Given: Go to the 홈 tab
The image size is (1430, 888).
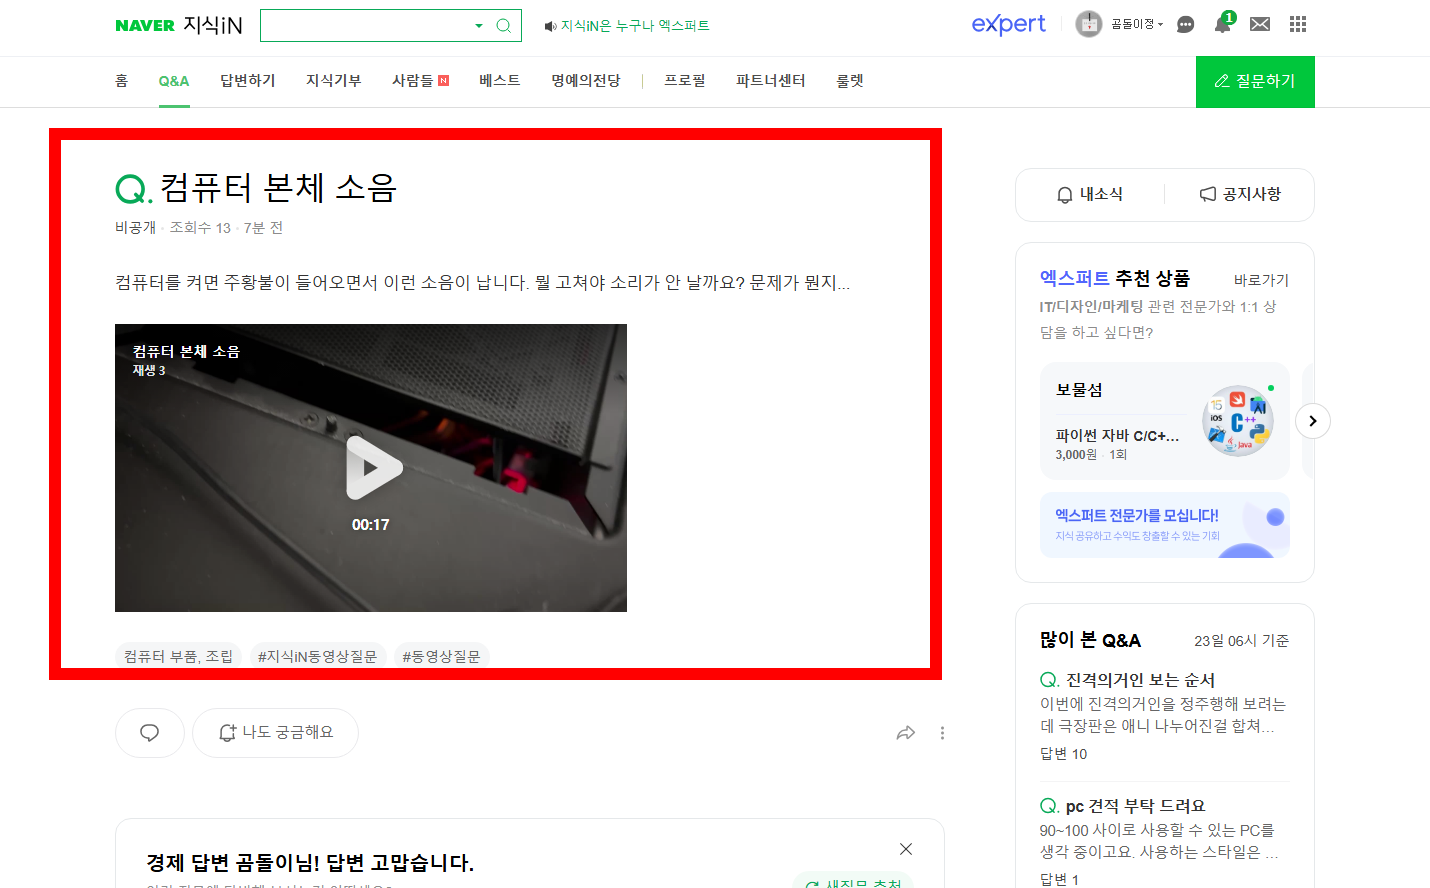Looking at the screenshot, I should (x=121, y=81).
